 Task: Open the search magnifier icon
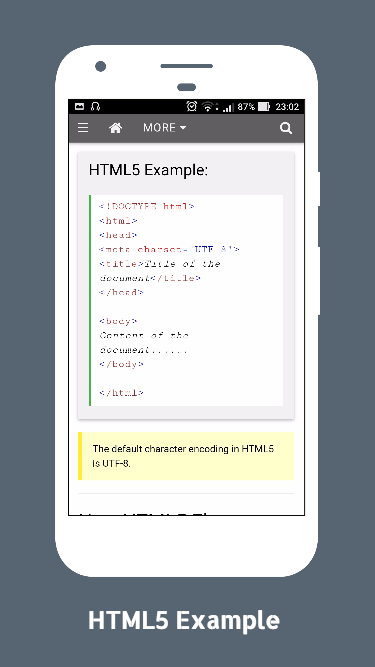[x=286, y=128]
